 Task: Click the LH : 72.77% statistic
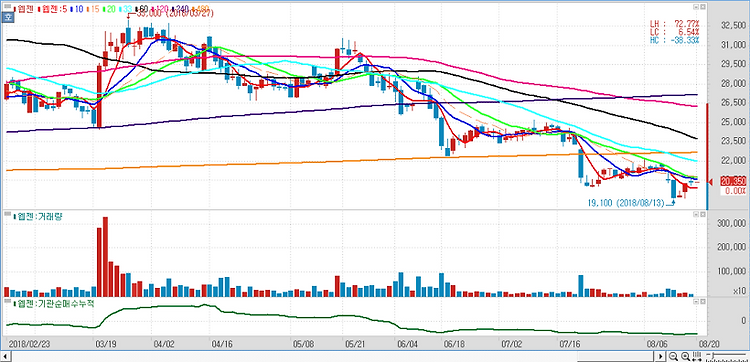pyautogui.click(x=674, y=23)
